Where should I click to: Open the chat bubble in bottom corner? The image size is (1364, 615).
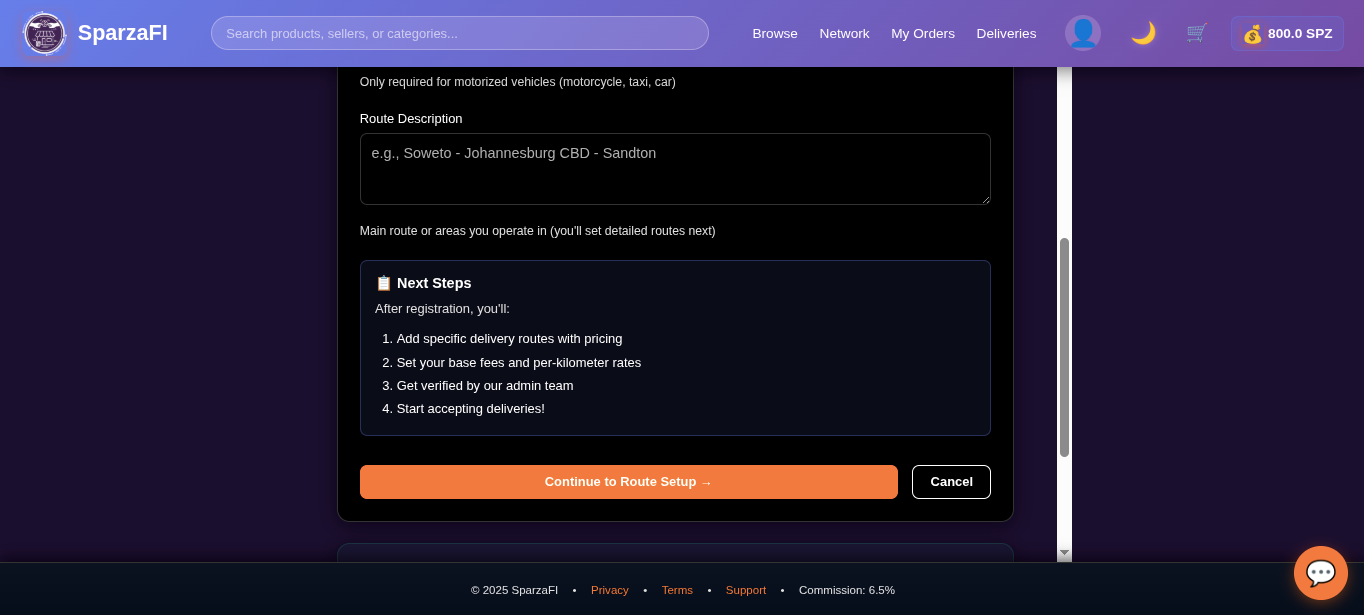tap(1320, 572)
